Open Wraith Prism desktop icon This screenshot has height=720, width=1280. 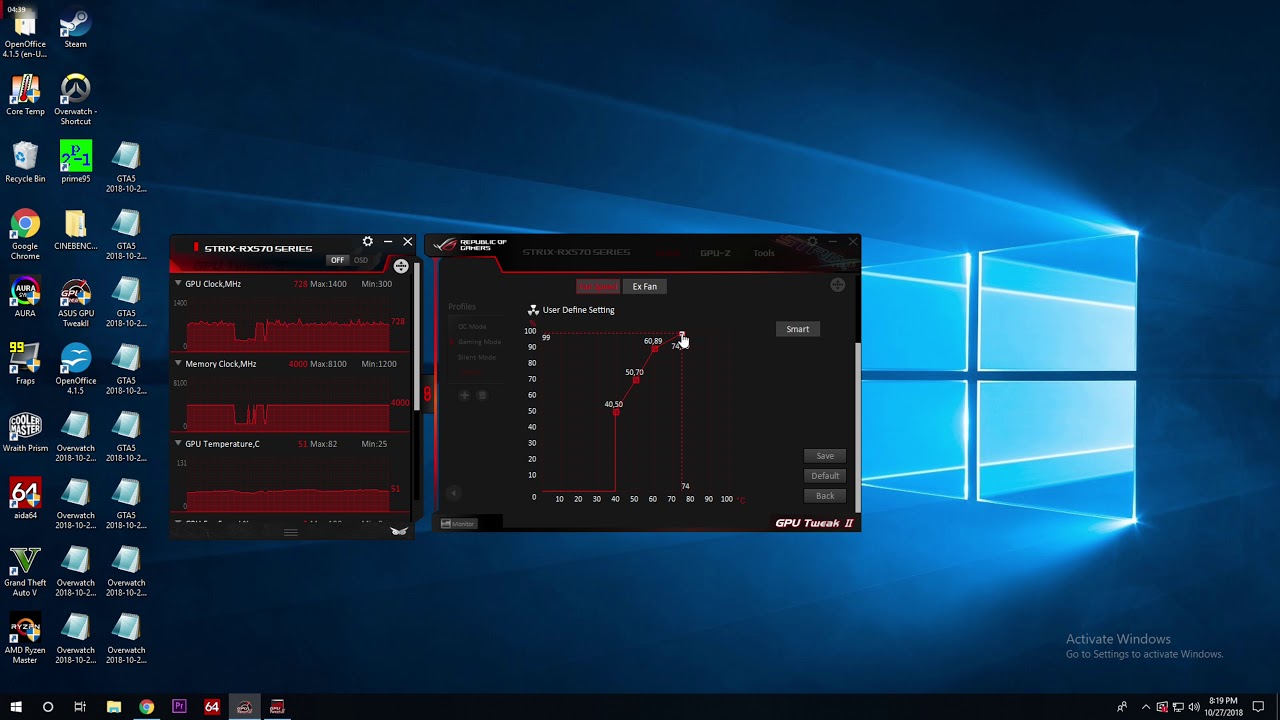pyautogui.click(x=25, y=433)
